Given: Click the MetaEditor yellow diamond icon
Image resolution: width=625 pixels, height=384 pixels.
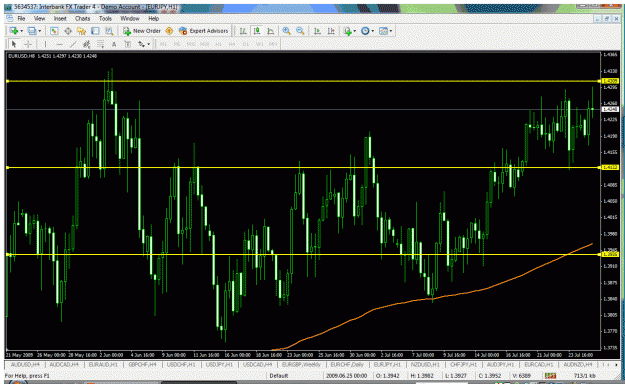Looking at the screenshot, I should pyautogui.click(x=169, y=31).
